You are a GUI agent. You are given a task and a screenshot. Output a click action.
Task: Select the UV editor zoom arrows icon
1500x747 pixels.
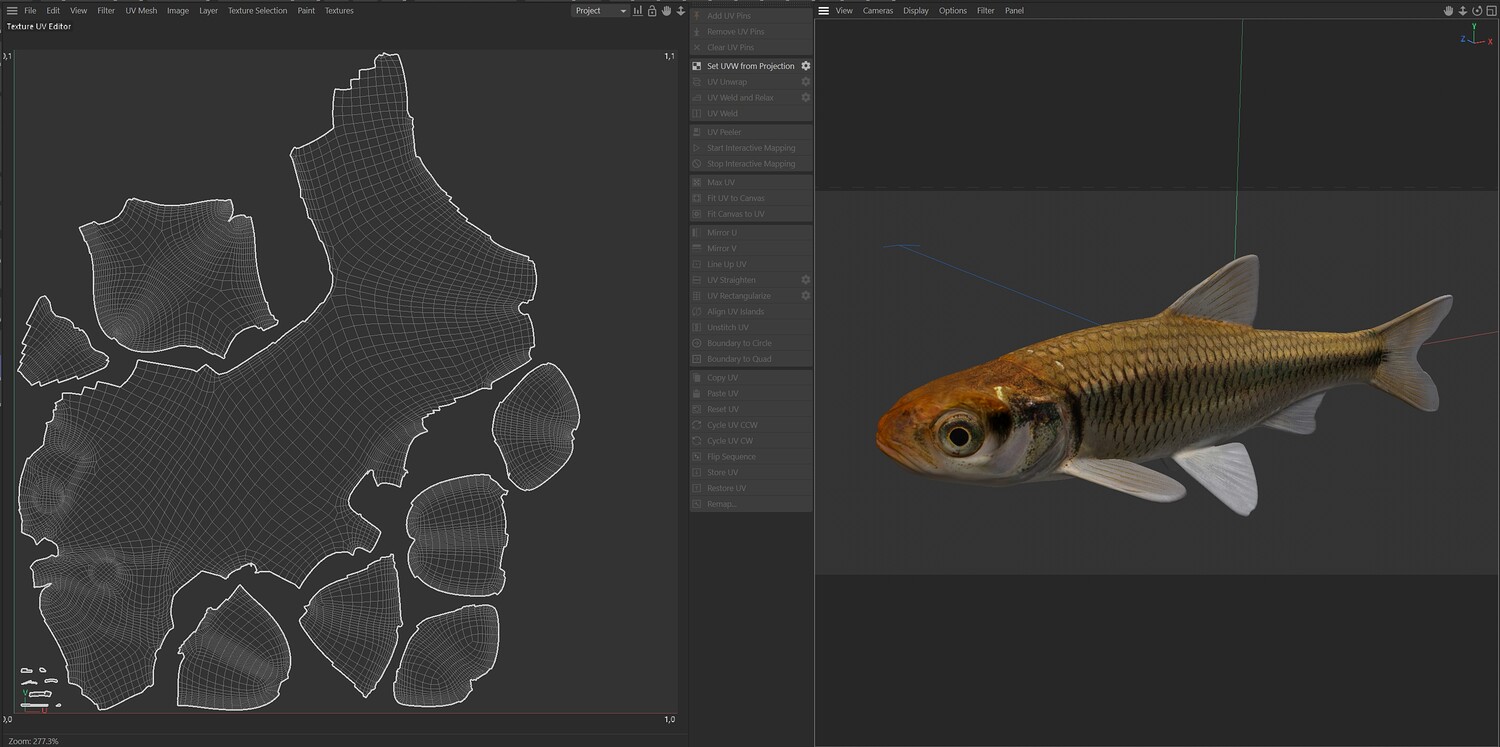tap(681, 10)
